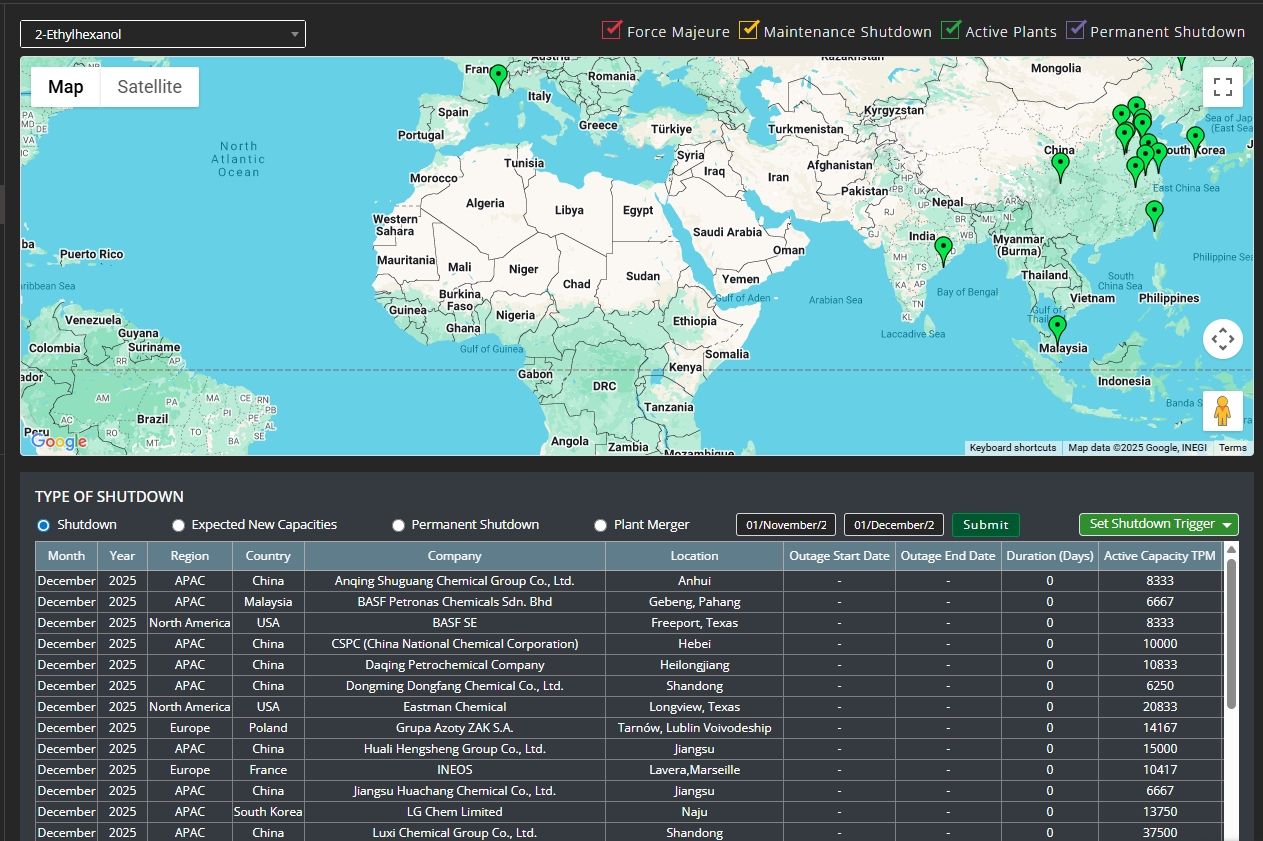Viewport: 1263px width, 841px height.
Task: Click the 01/December end date field
Action: (x=894, y=525)
